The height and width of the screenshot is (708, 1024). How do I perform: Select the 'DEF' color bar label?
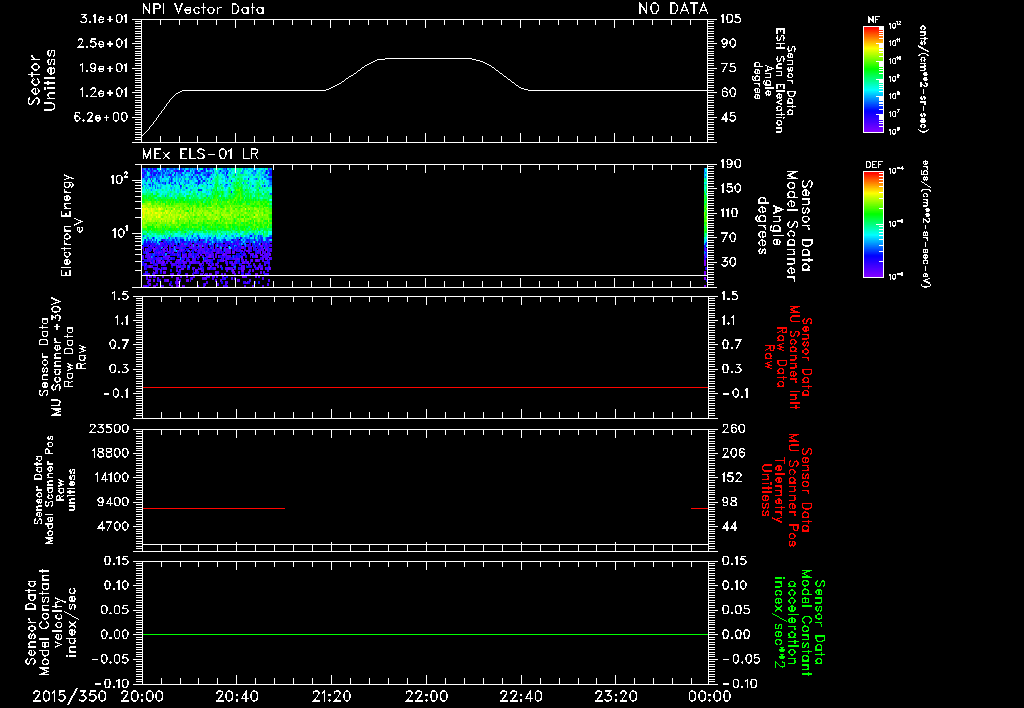pyautogui.click(x=873, y=165)
